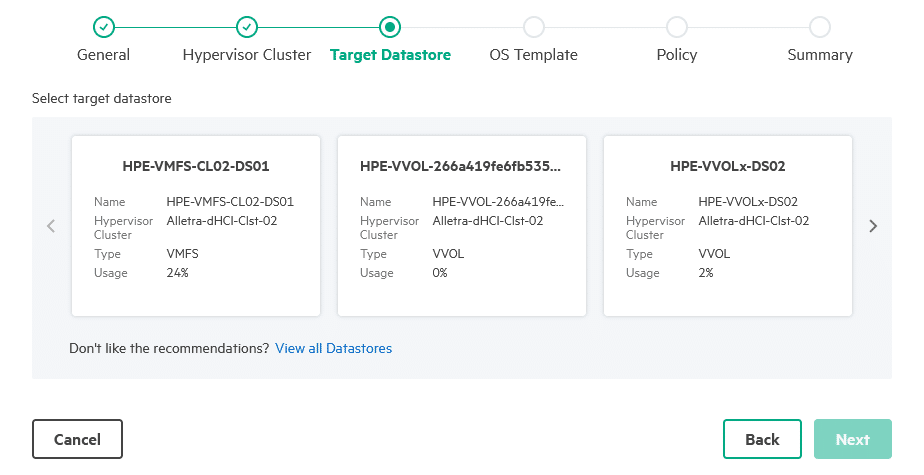Click the VMFS type value

(182, 254)
